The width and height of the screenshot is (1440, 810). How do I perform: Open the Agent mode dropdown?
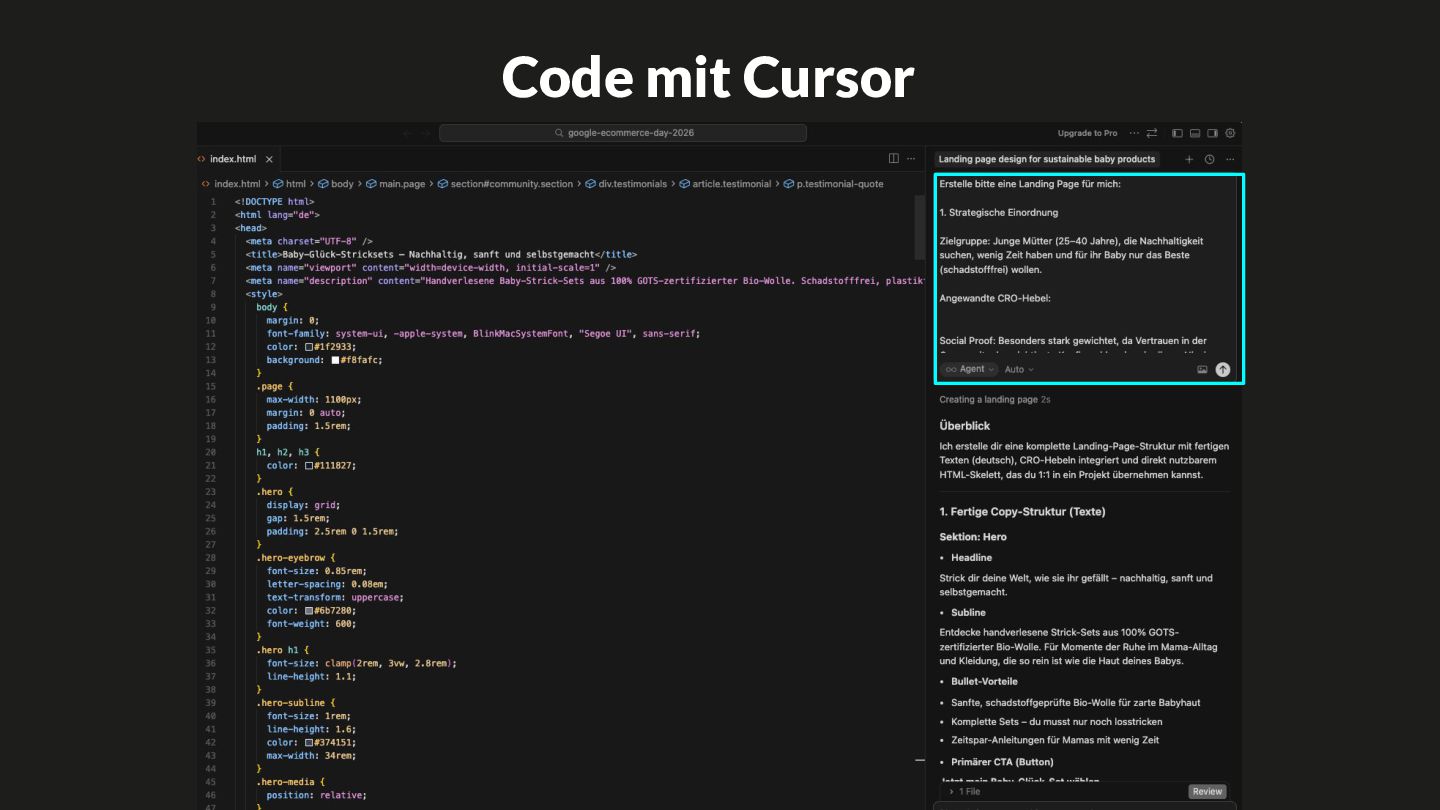969,369
